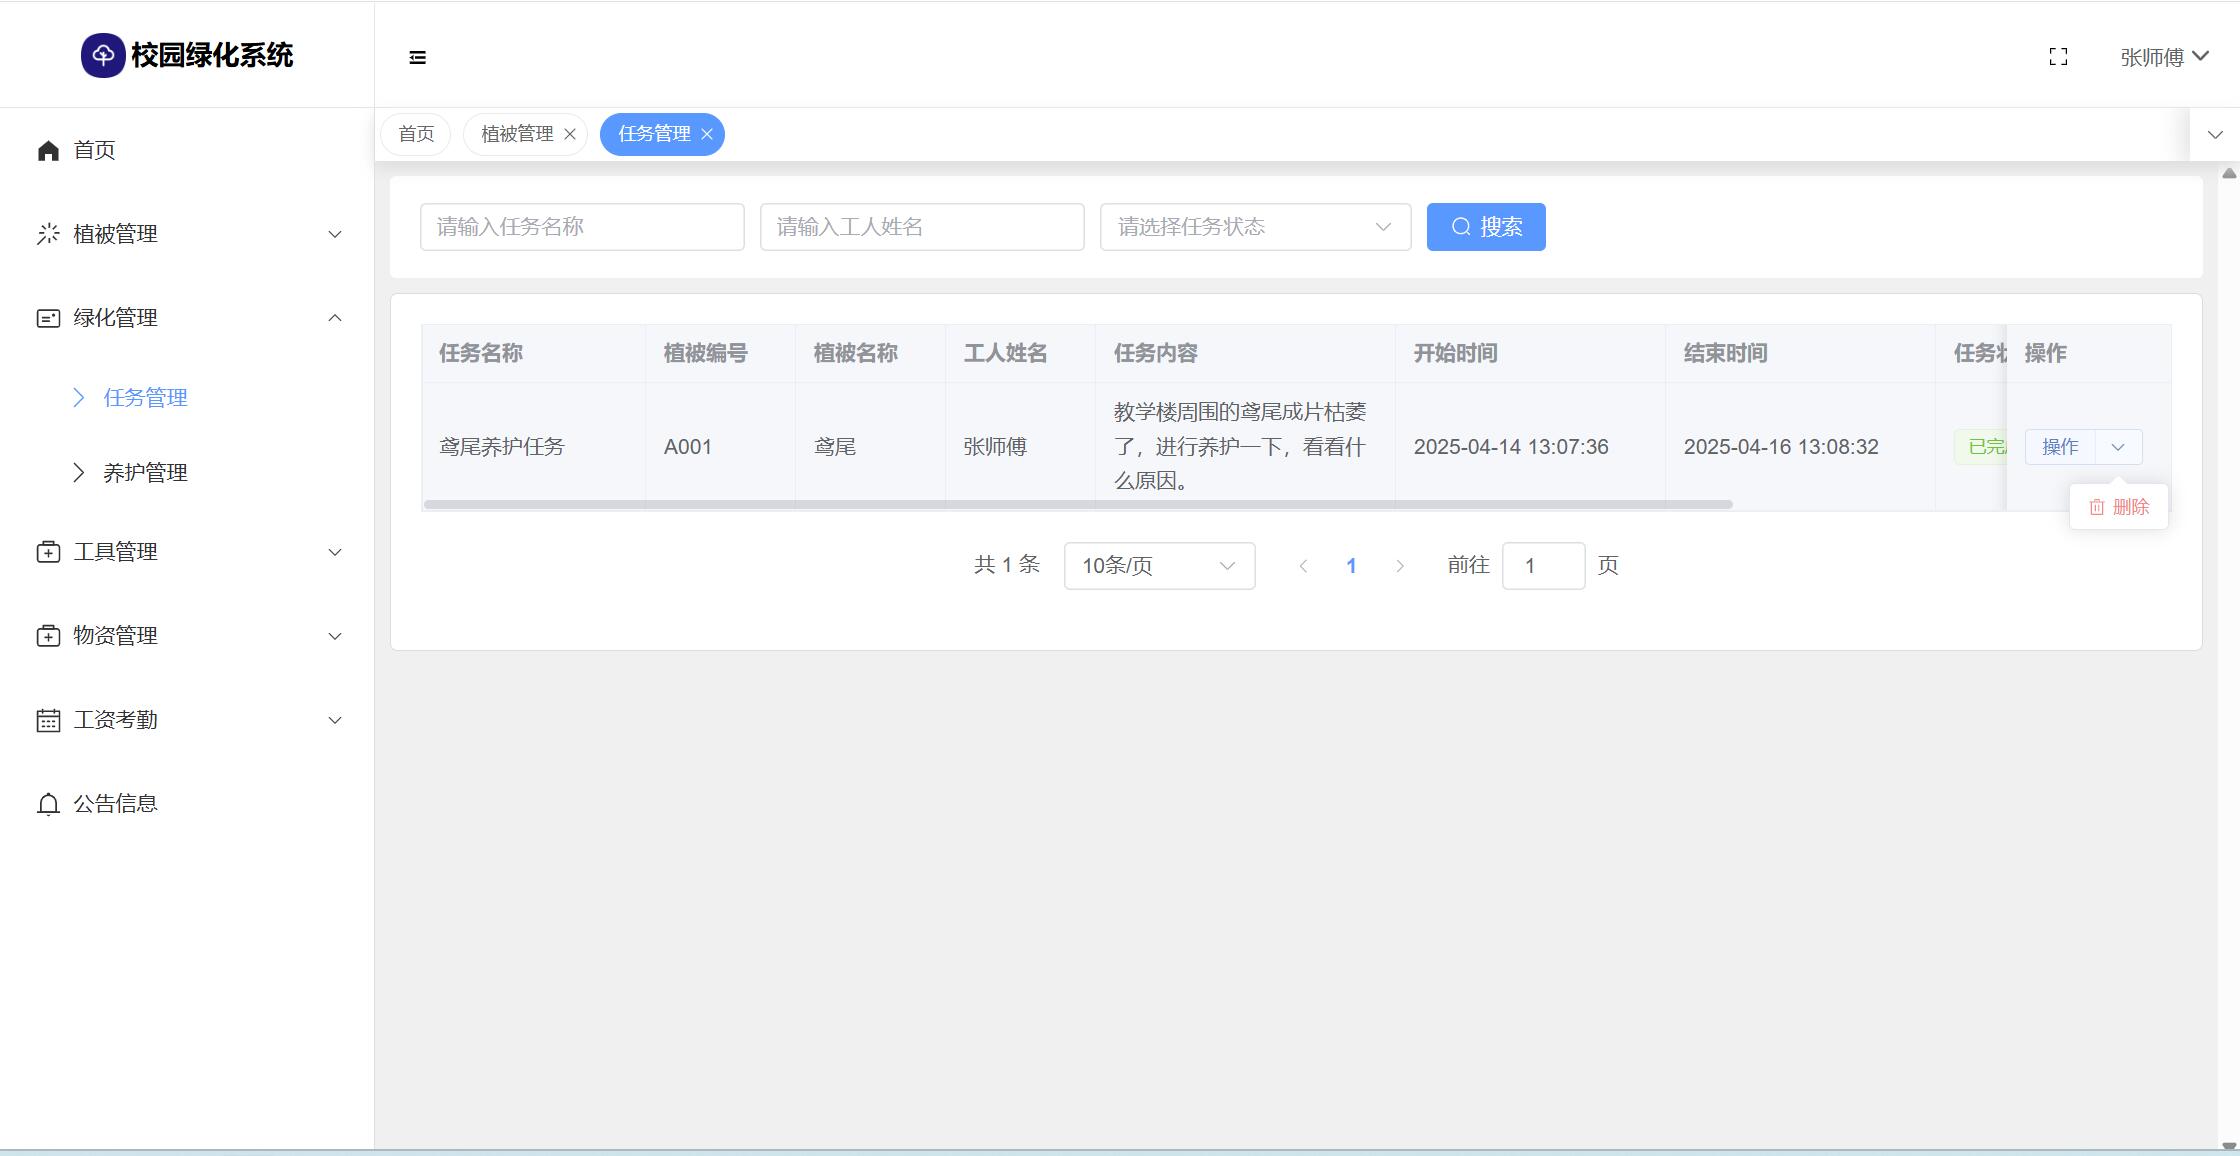Click the calendar icon for 工资考勤
2240x1156 pixels.
(x=48, y=720)
